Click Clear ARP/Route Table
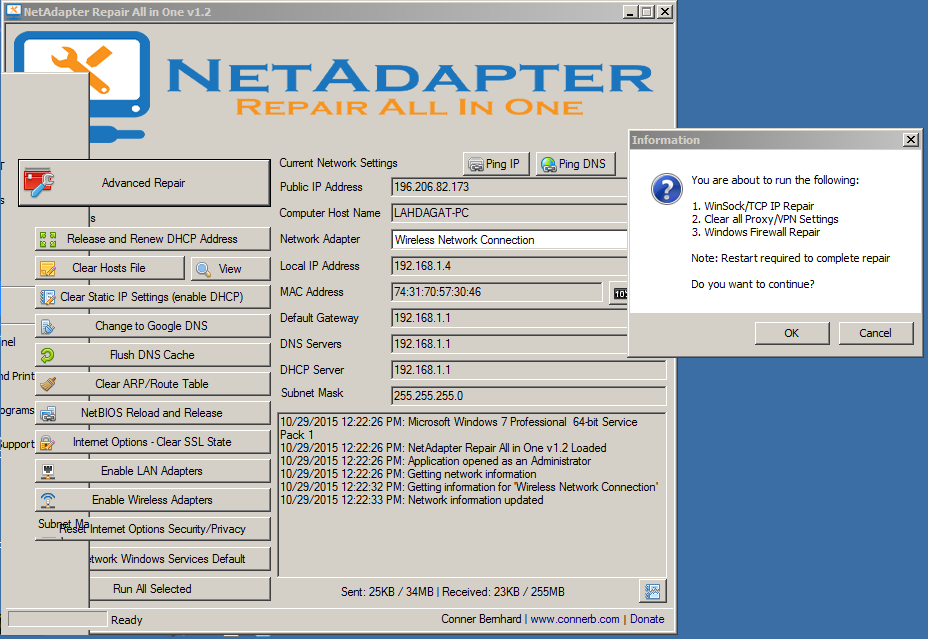This screenshot has width=928, height=639. (153, 384)
